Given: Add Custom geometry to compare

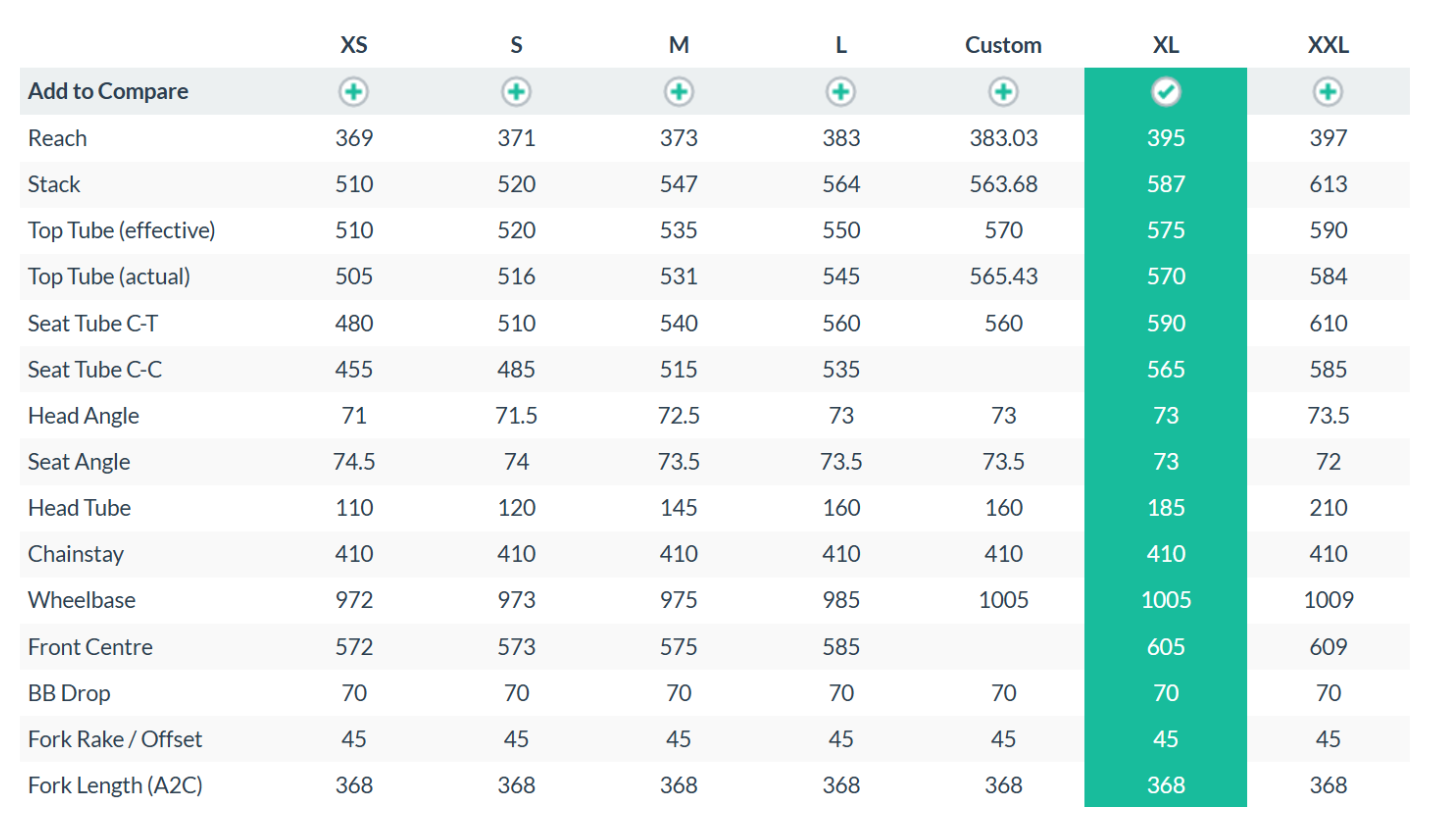Looking at the screenshot, I should (1003, 92).
